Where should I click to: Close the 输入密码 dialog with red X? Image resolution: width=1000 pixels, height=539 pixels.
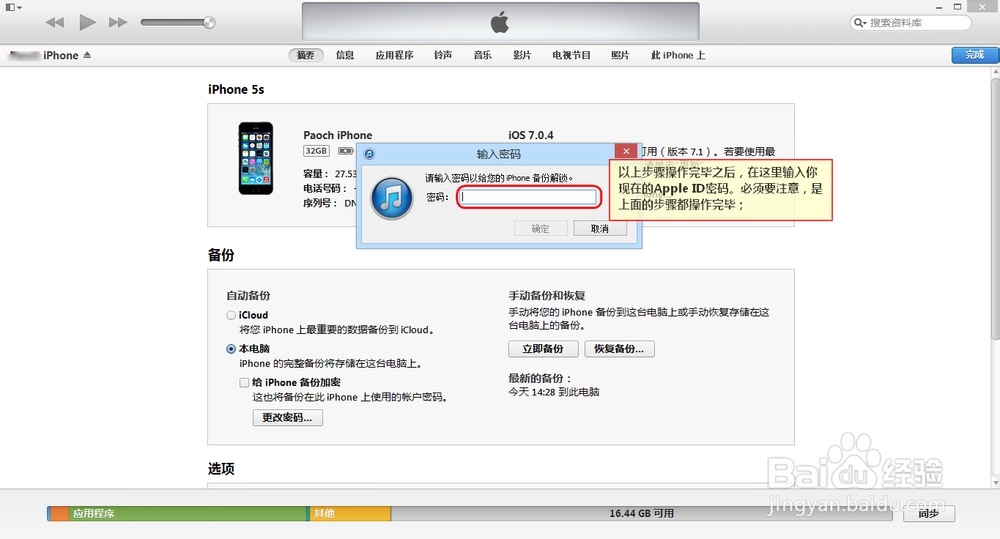coord(626,151)
